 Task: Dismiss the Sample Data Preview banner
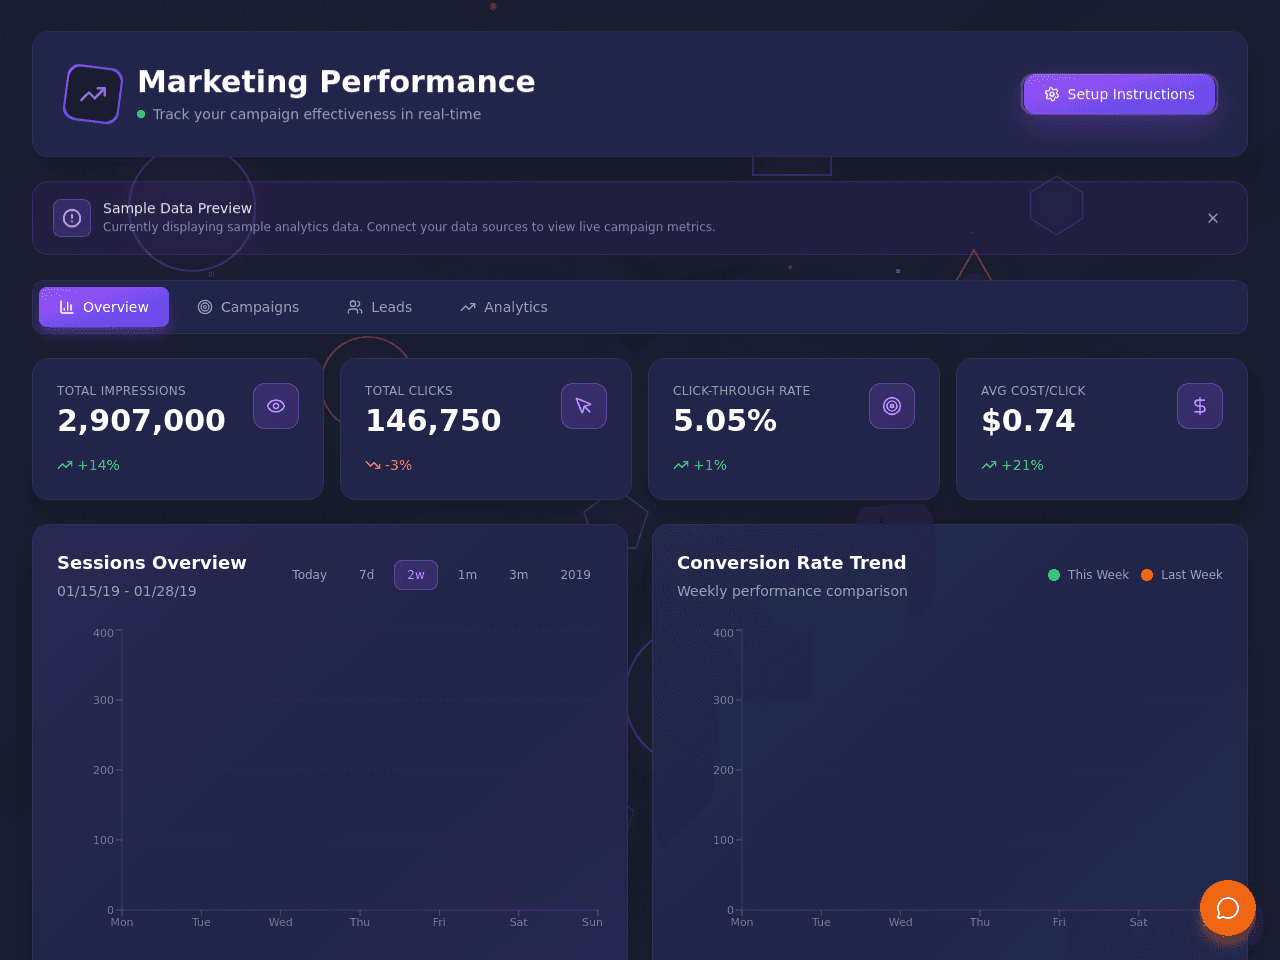[x=1213, y=218]
